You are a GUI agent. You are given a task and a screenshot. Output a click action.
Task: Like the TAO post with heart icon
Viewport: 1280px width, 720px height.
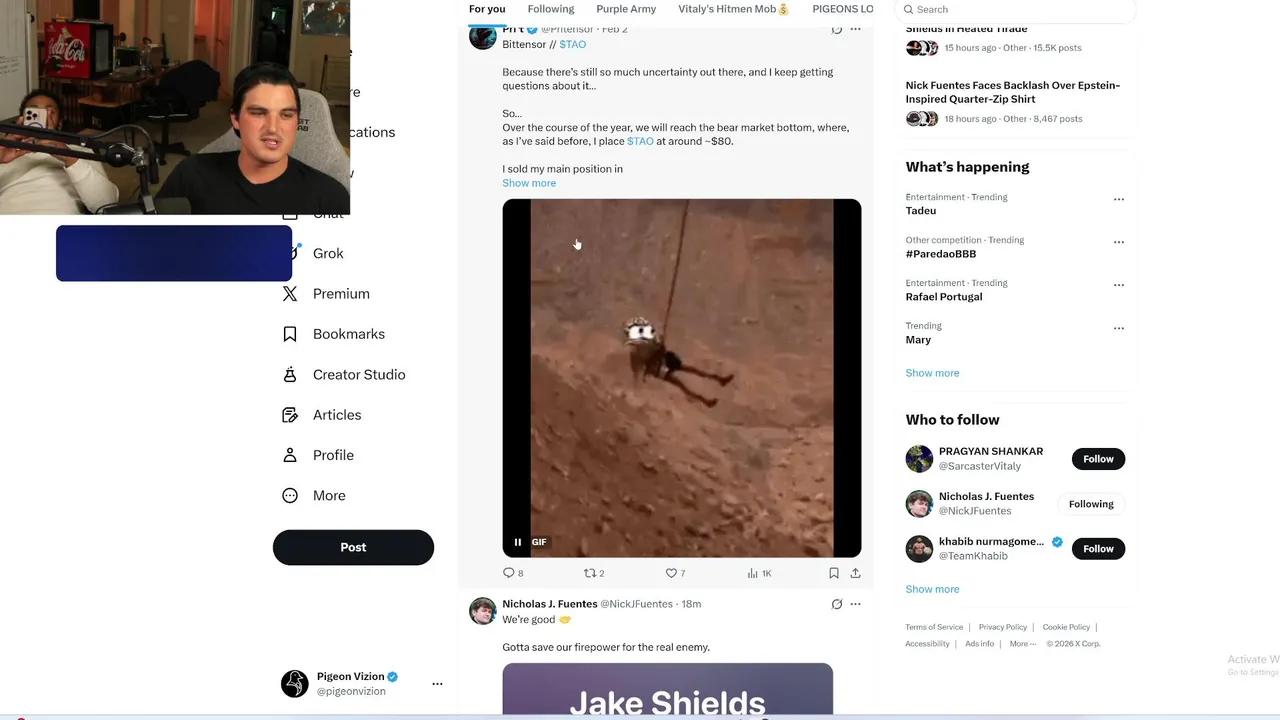(672, 573)
